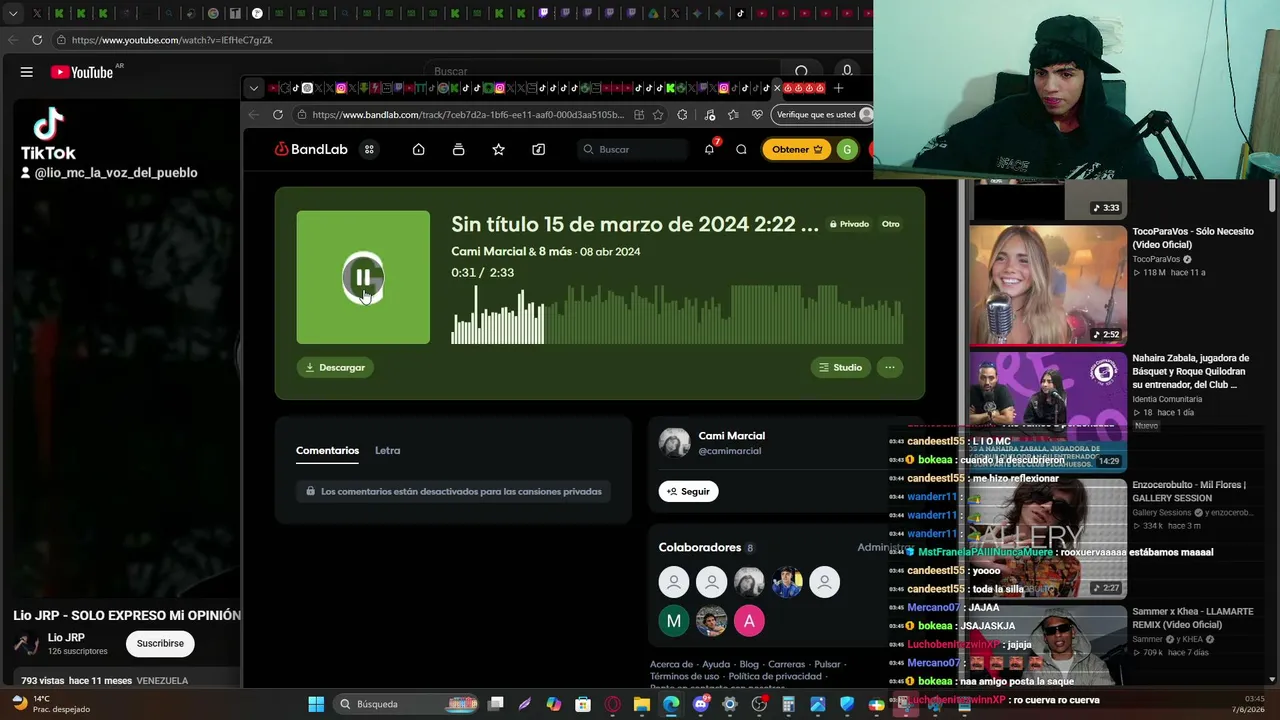The width and height of the screenshot is (1280, 720).
Task: Bookmark the BandLab page with star
Action: point(658,115)
